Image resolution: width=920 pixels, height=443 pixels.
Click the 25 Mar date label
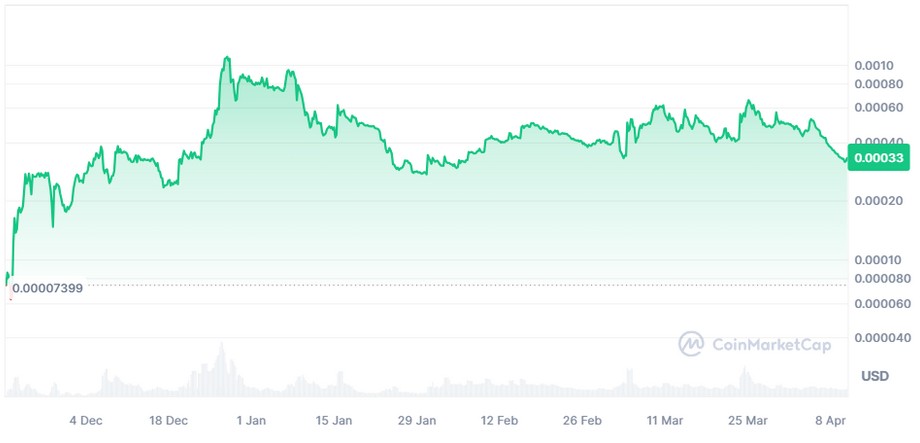pyautogui.click(x=748, y=420)
